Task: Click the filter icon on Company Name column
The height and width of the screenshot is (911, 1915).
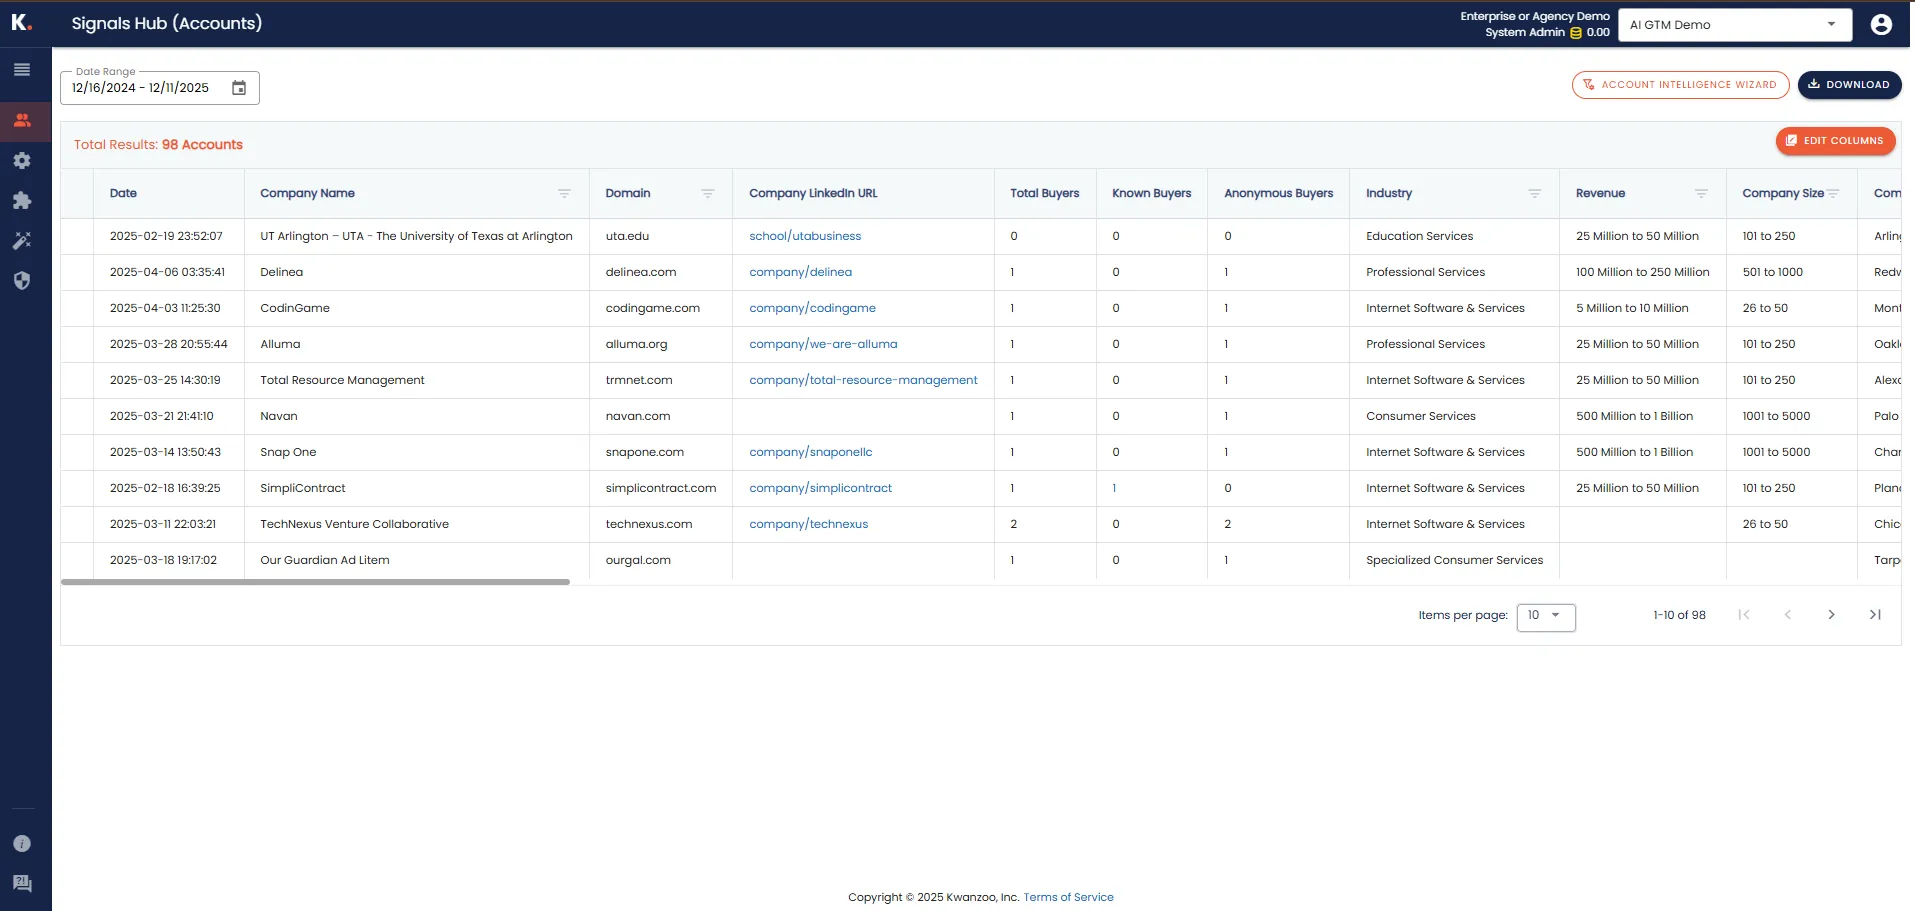Action: [566, 193]
